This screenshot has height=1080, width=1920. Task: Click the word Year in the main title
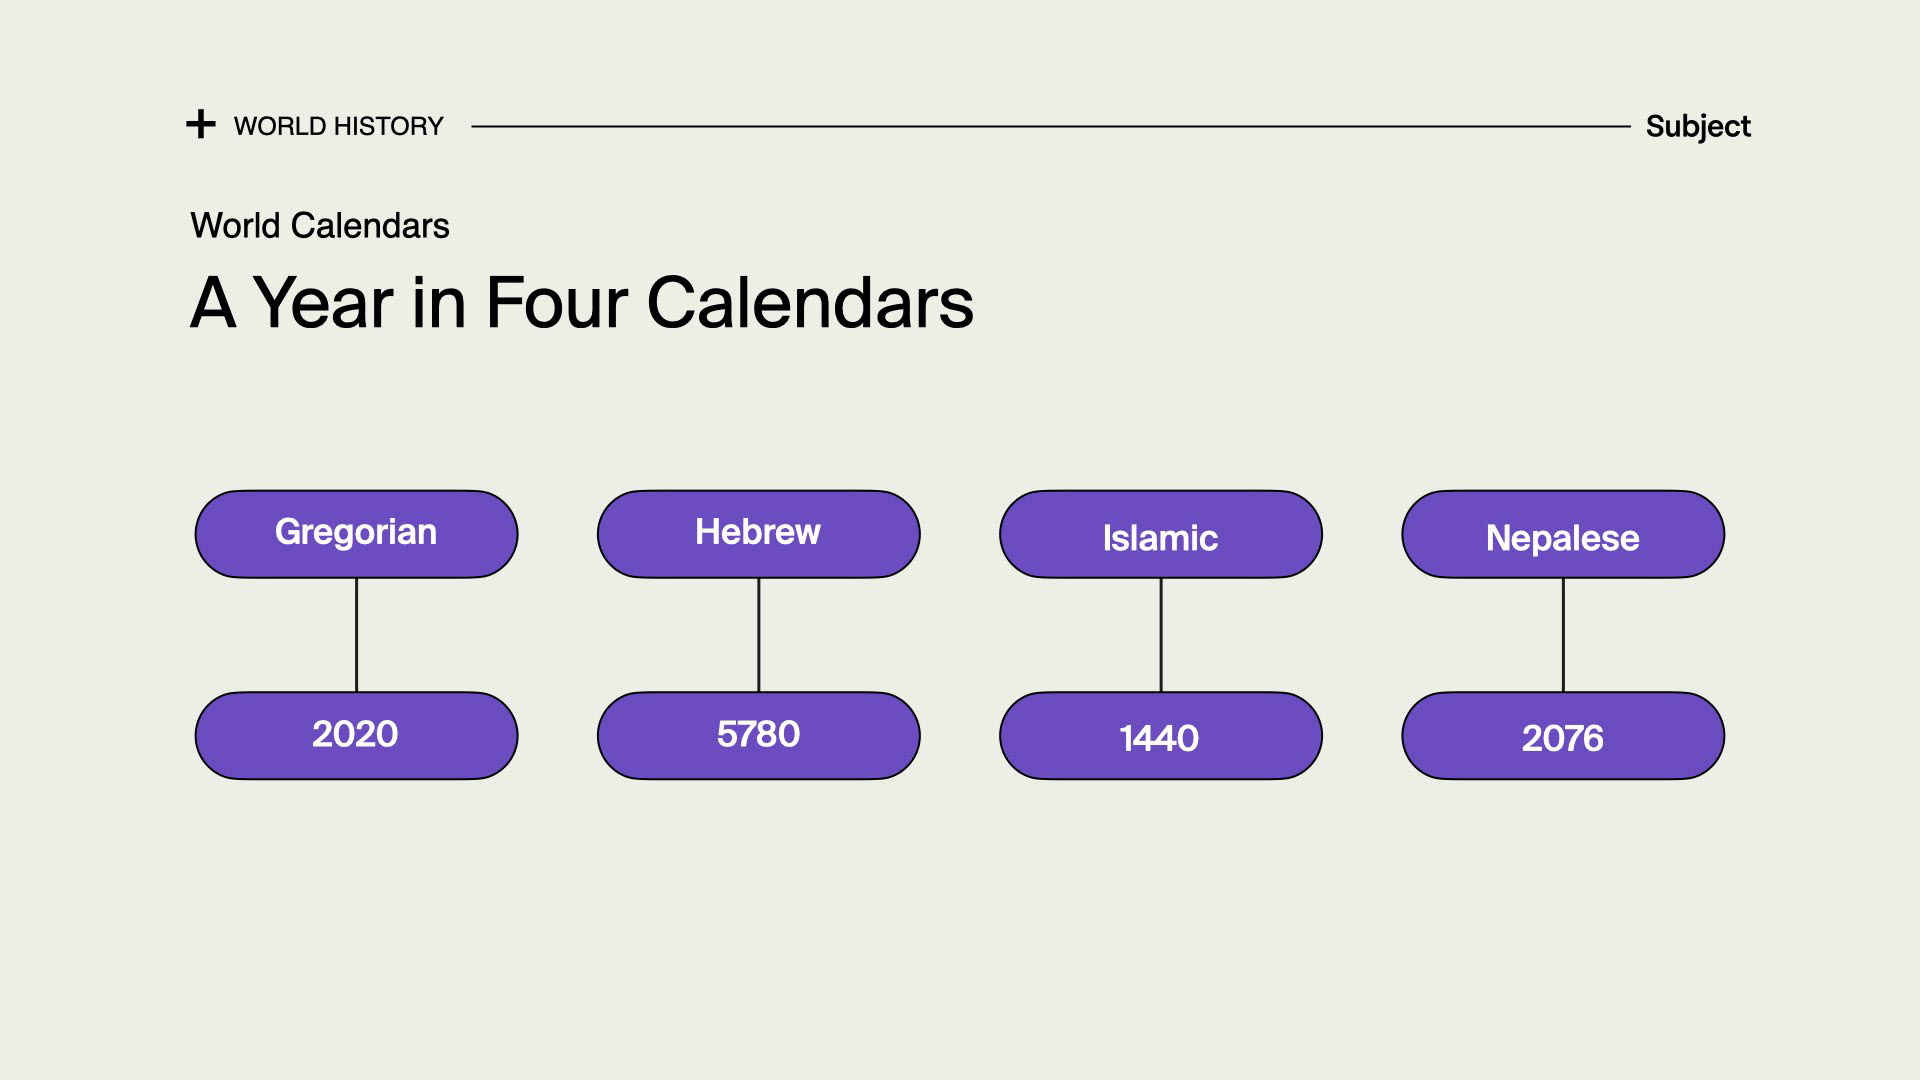[x=322, y=302]
